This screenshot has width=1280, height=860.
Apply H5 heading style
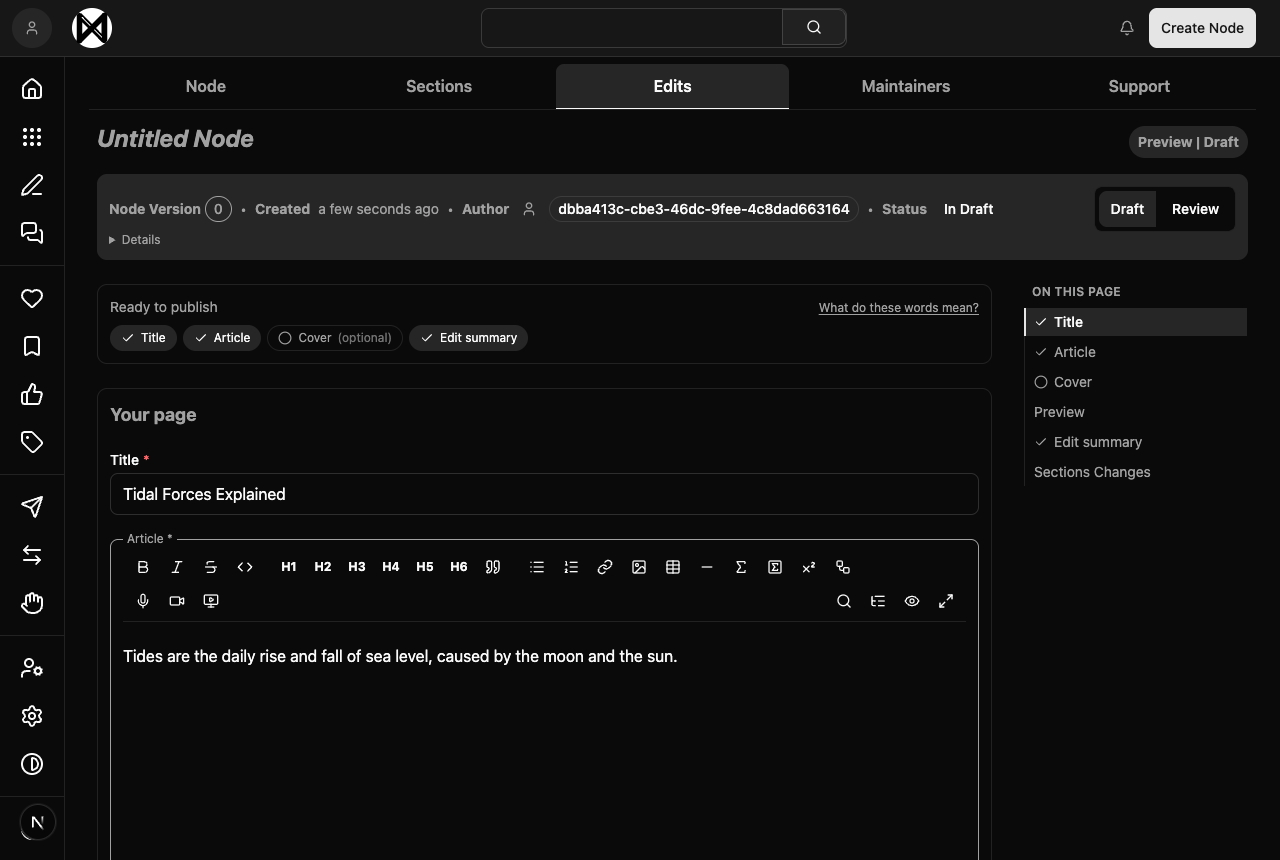tap(425, 567)
